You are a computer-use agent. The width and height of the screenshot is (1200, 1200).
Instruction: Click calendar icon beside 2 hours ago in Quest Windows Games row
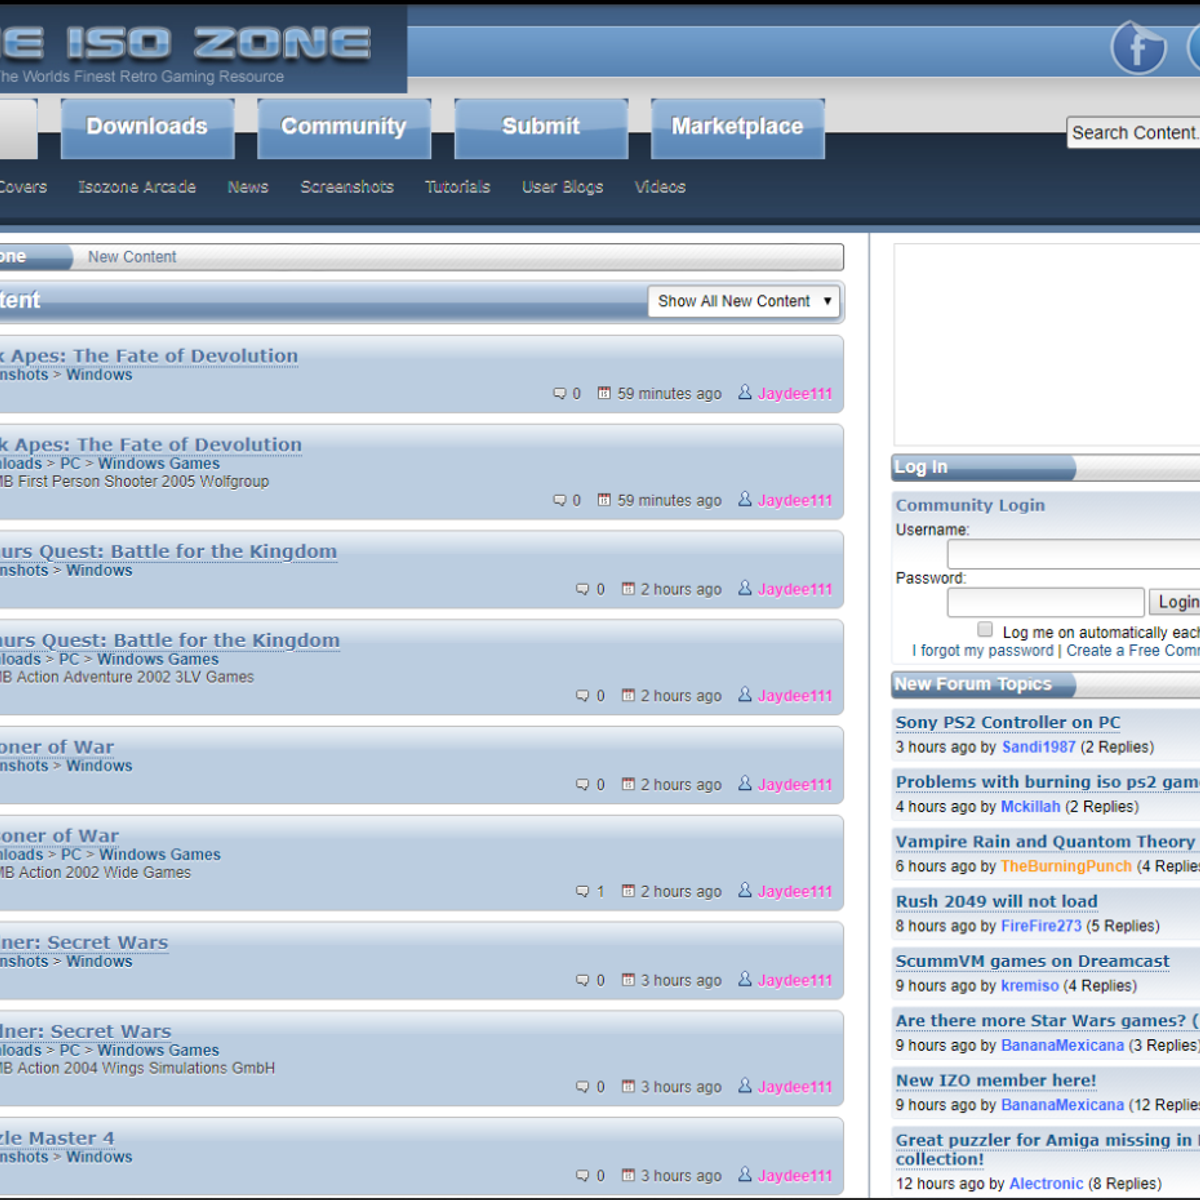(x=628, y=695)
